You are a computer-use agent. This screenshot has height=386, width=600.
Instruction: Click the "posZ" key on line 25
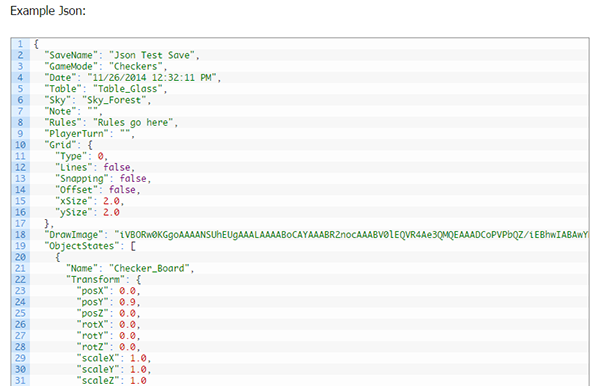pos(93,313)
